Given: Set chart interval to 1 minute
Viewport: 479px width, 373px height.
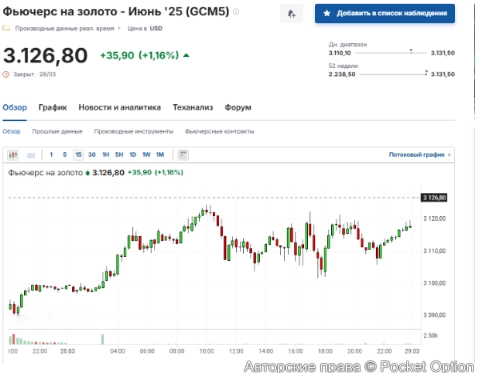Looking at the screenshot, I should pos(51,155).
